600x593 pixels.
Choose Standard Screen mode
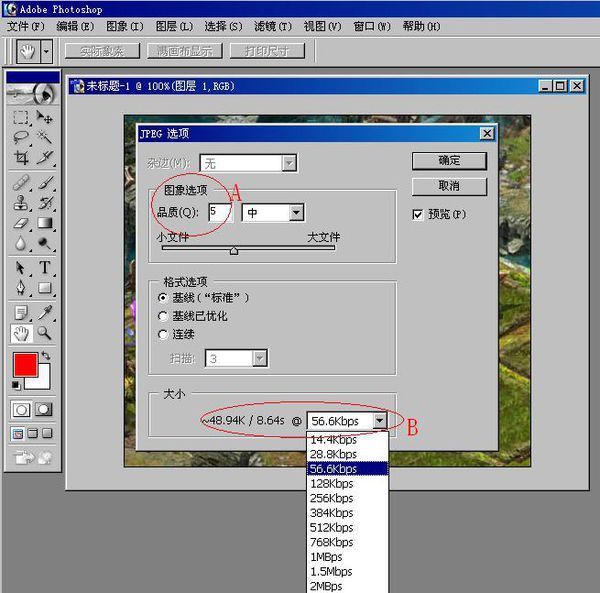click(17, 433)
